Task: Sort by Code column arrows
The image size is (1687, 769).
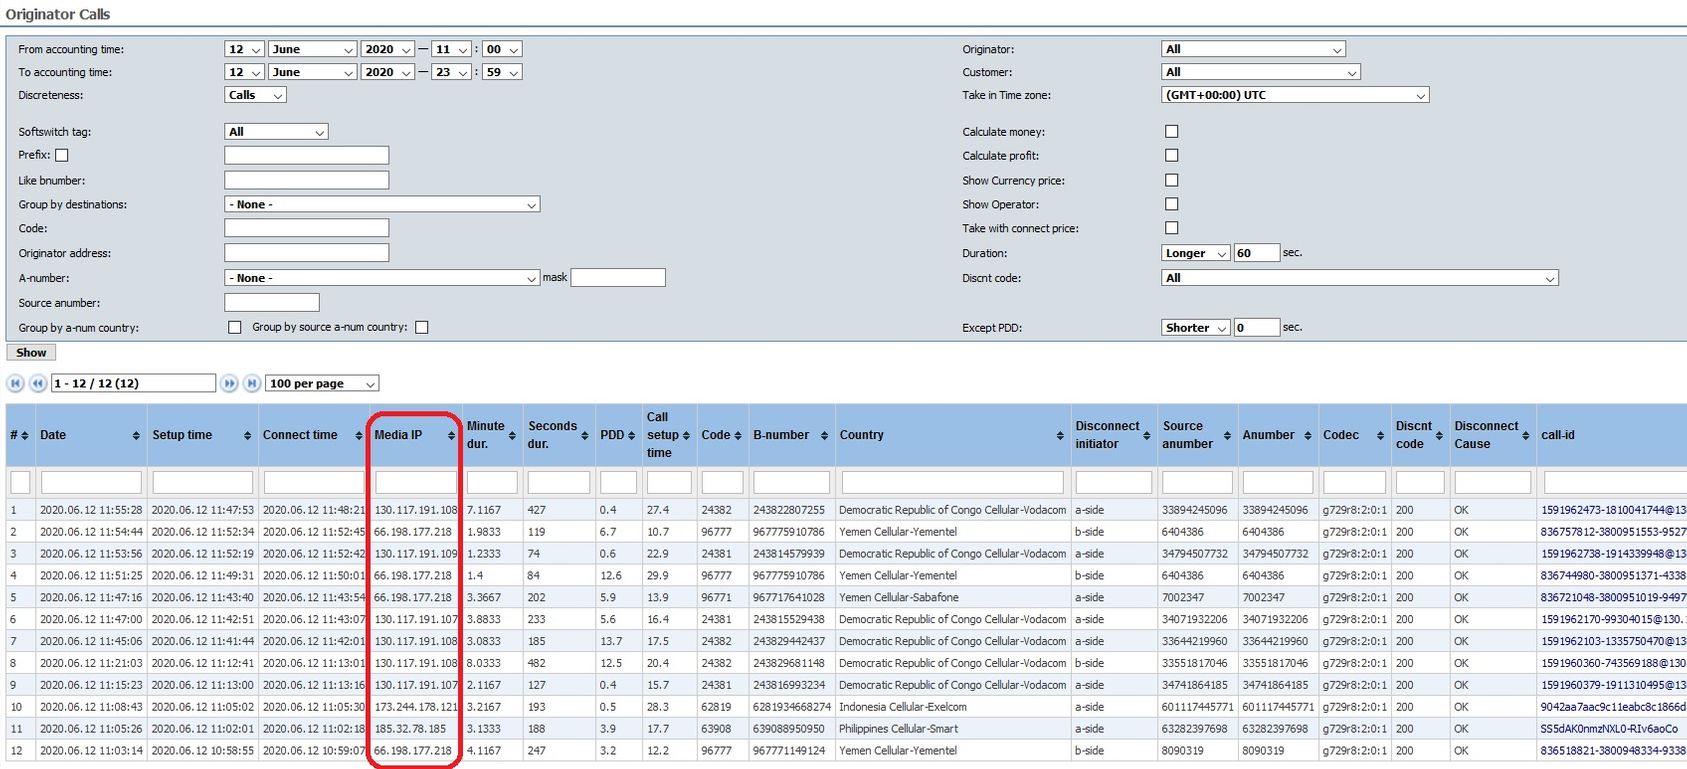Action: click(738, 435)
